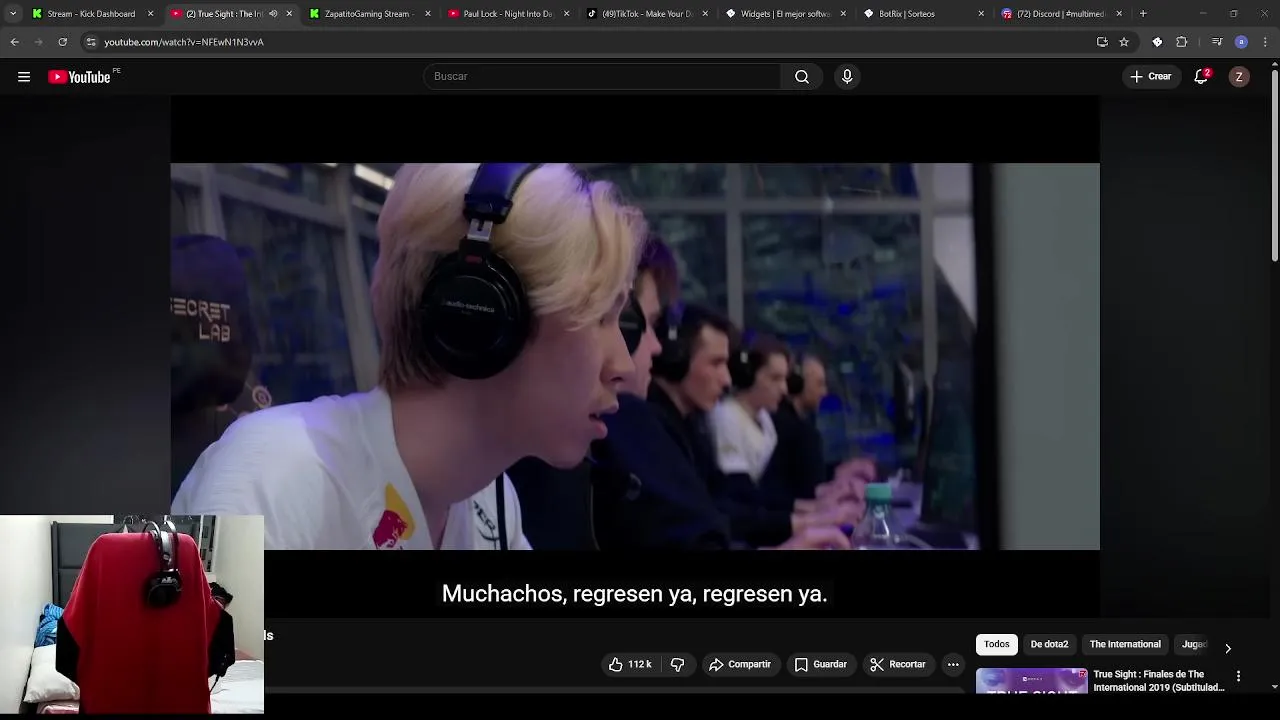Open the pinned diamond extension icon
This screenshot has height=720, width=1280.
(x=1157, y=42)
